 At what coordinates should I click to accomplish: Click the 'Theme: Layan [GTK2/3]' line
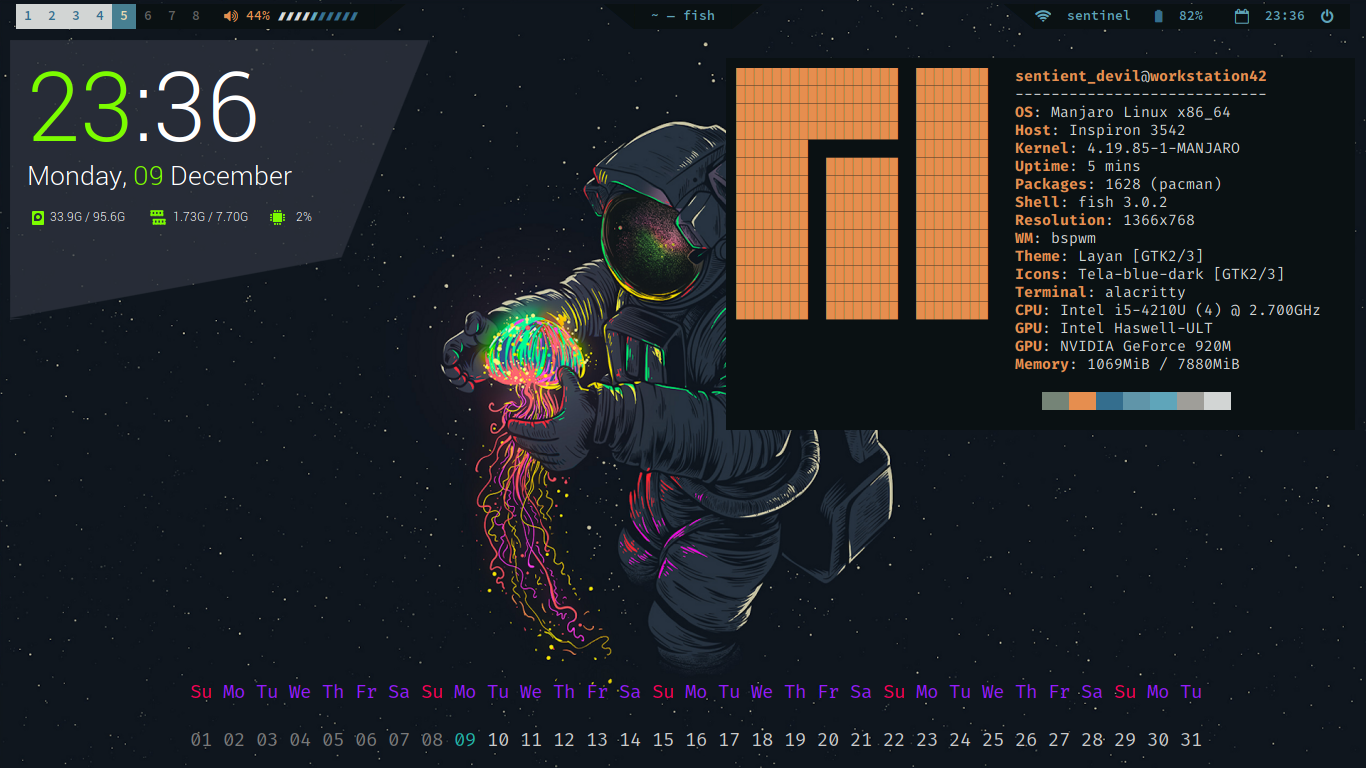tap(1109, 256)
